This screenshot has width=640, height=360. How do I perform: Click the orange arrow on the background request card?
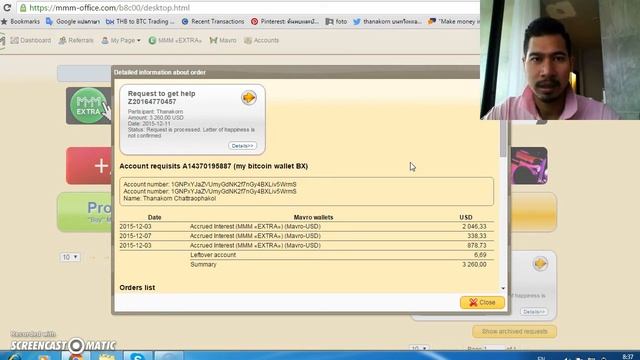pyautogui.click(x=540, y=263)
